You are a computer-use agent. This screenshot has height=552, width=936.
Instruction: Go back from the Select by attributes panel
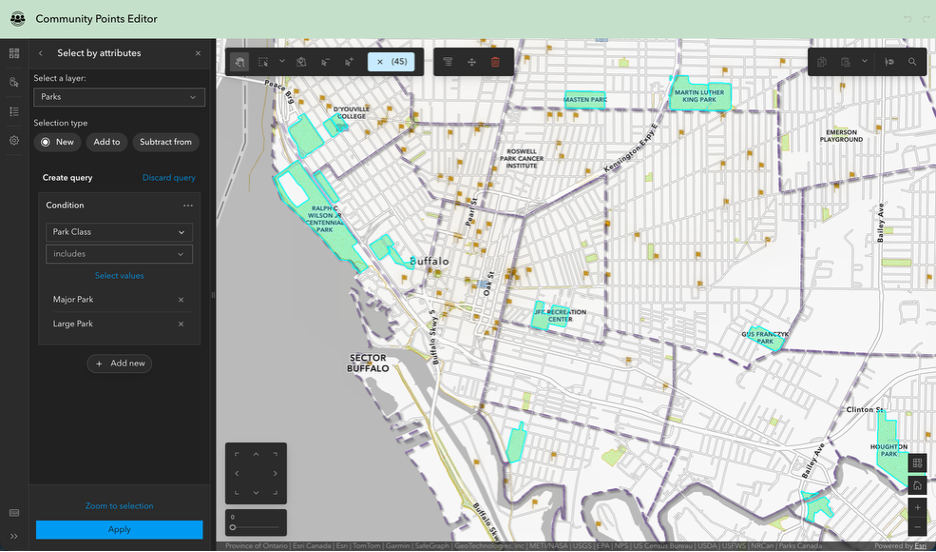[x=41, y=53]
